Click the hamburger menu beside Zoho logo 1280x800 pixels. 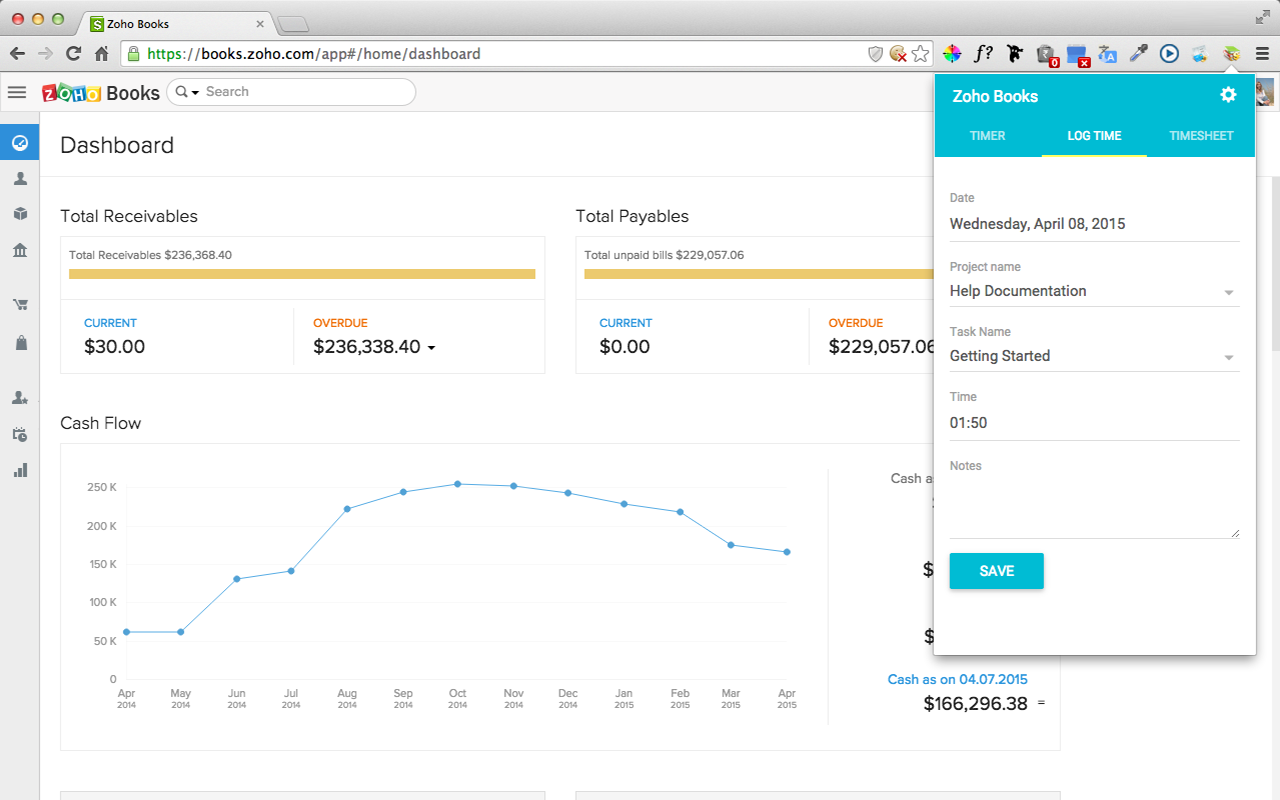pyautogui.click(x=17, y=92)
